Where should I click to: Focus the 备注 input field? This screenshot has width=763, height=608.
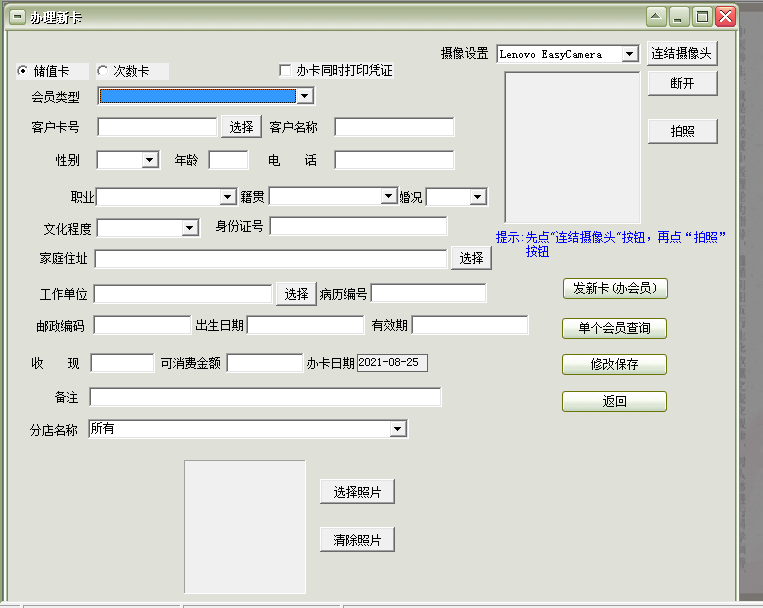click(x=265, y=397)
